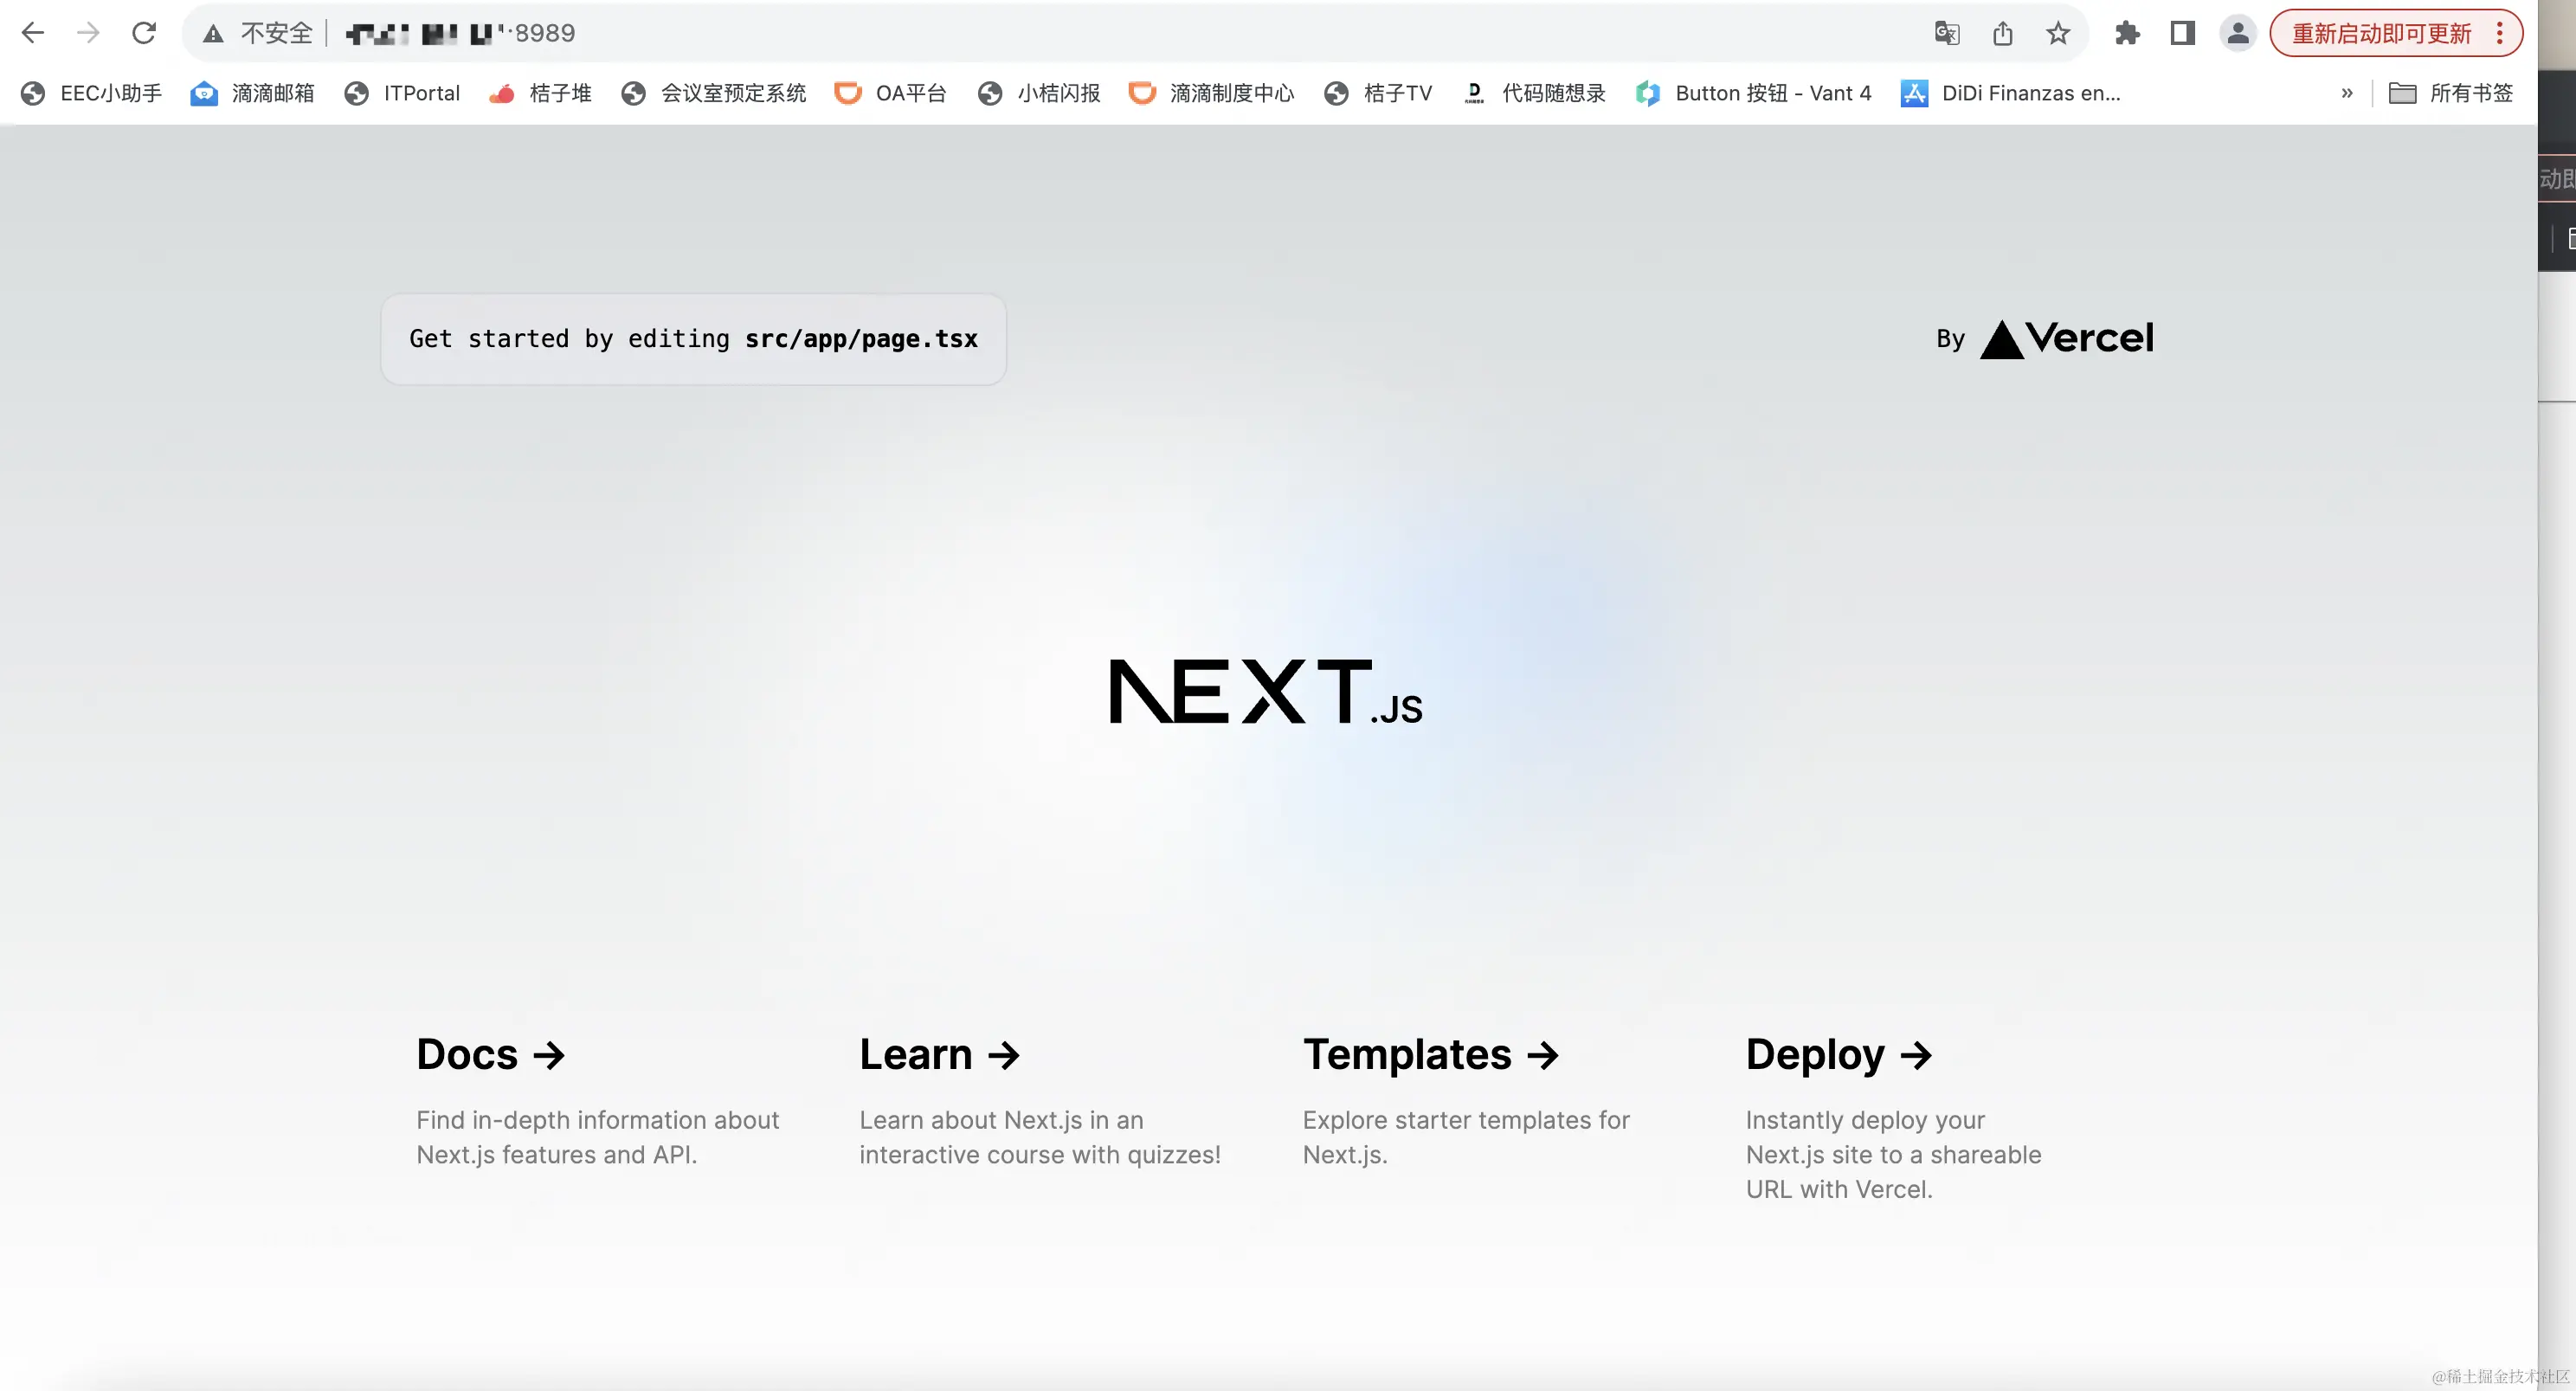2576x1391 pixels.
Task: Click 'Find in-depth information about' description text
Action: [597, 1120]
